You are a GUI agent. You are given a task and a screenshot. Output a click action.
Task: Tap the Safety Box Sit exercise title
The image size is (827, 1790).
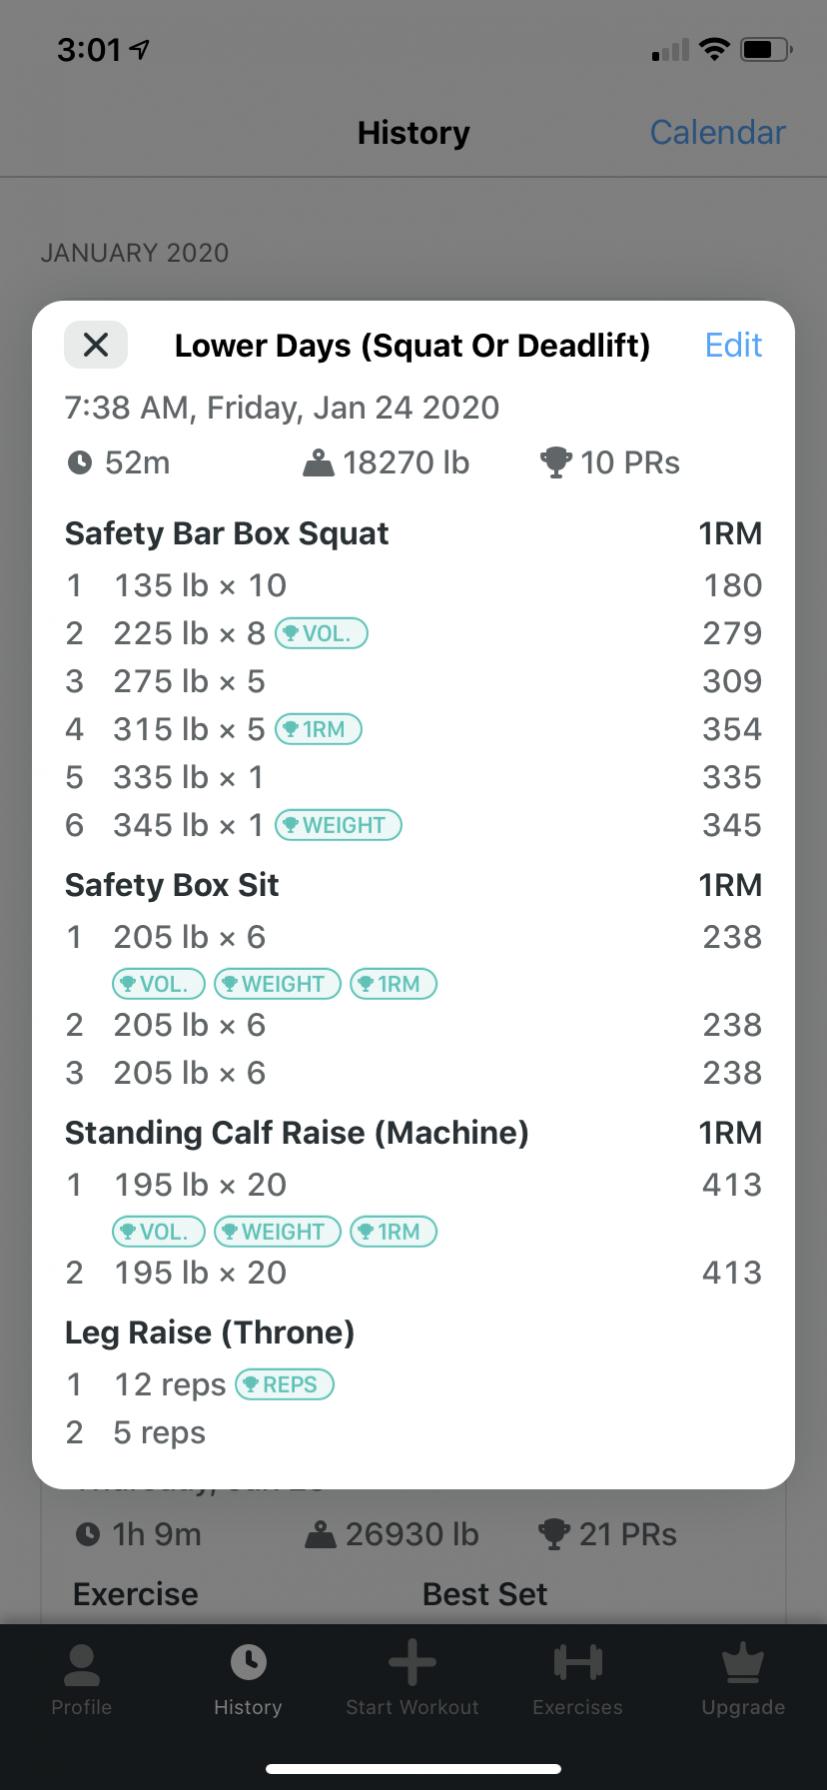click(172, 885)
